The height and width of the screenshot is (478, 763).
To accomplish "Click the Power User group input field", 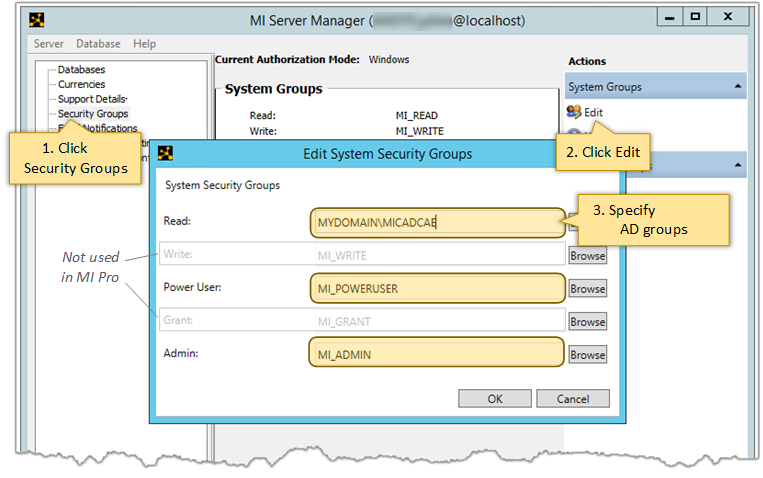I will click(437, 288).
